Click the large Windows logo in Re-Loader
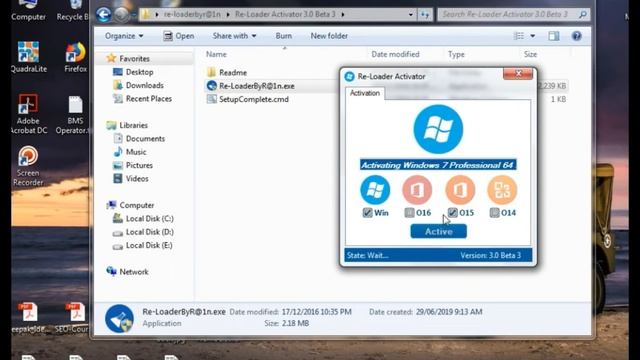Image resolution: width=640 pixels, height=360 pixels. point(438,129)
